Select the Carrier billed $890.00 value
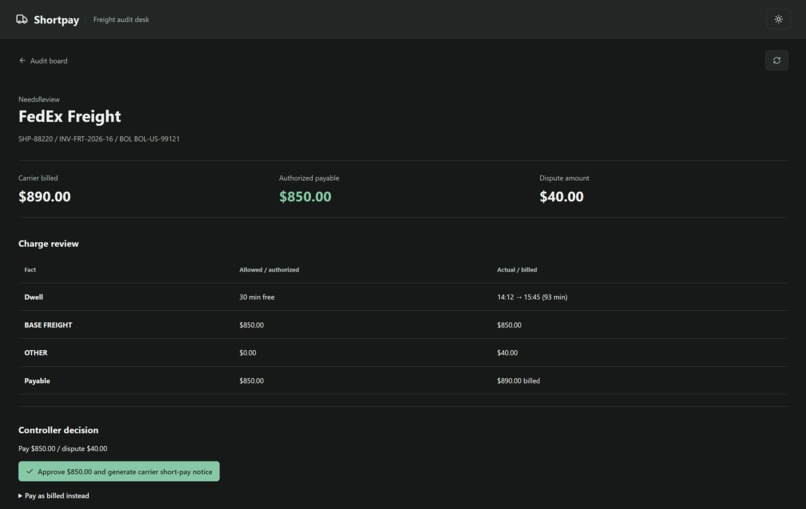This screenshot has height=509, width=806. 45,196
